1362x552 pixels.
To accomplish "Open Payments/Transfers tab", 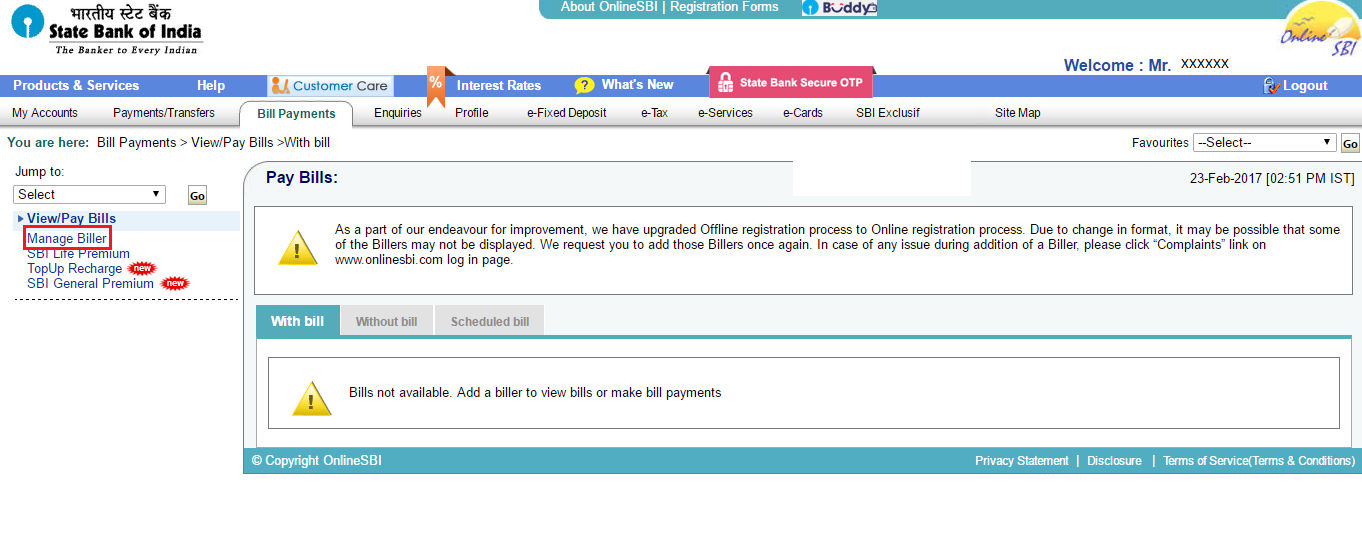I will point(164,113).
